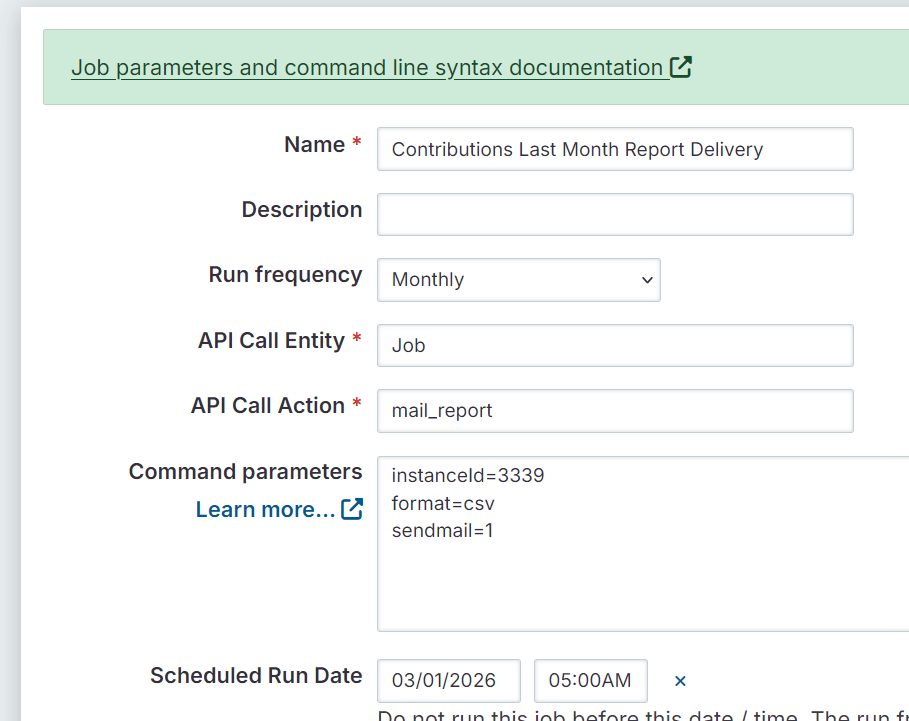Click into the empty Description field

pyautogui.click(x=614, y=215)
